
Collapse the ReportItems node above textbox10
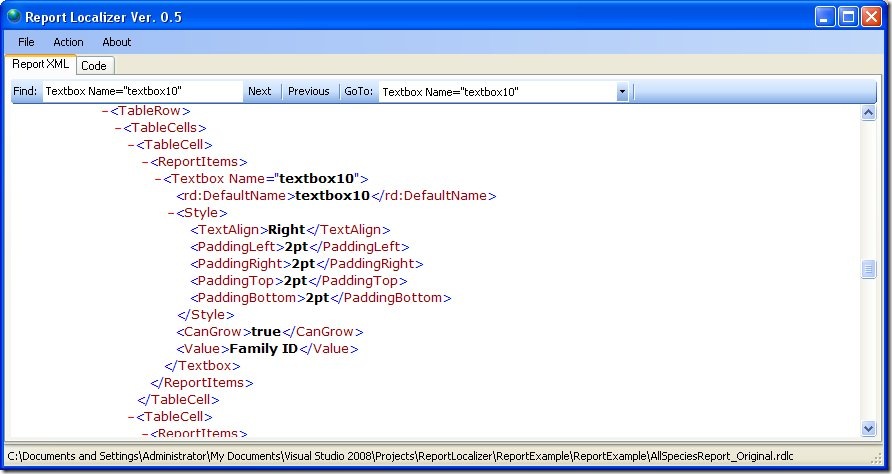pos(145,162)
